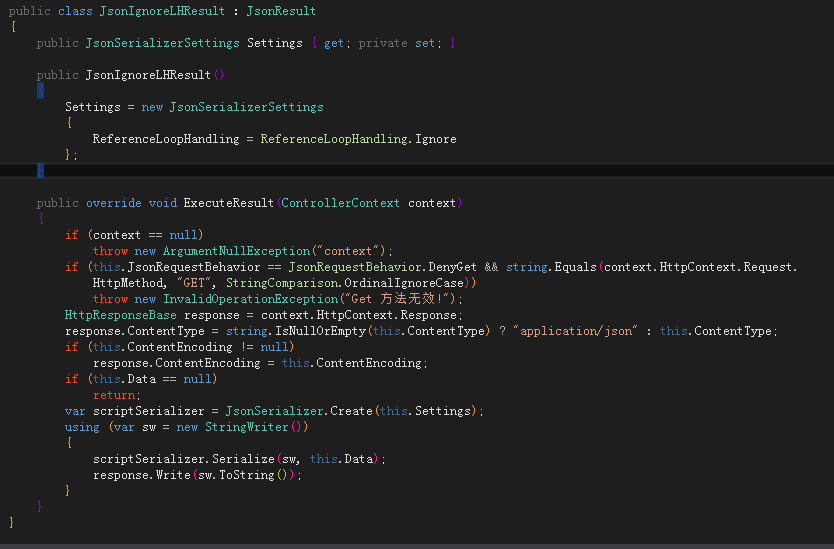Click StringComparison.OrdinalIgnoreCase argument

[345, 282]
